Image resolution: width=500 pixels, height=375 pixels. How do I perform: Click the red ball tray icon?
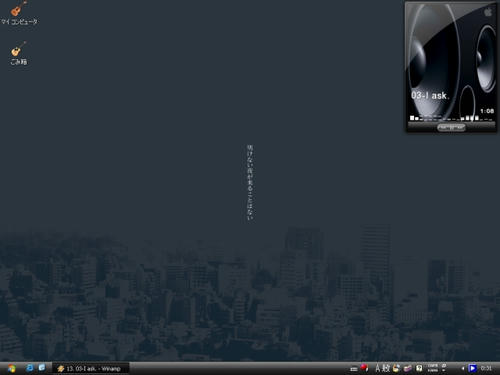tap(365, 368)
